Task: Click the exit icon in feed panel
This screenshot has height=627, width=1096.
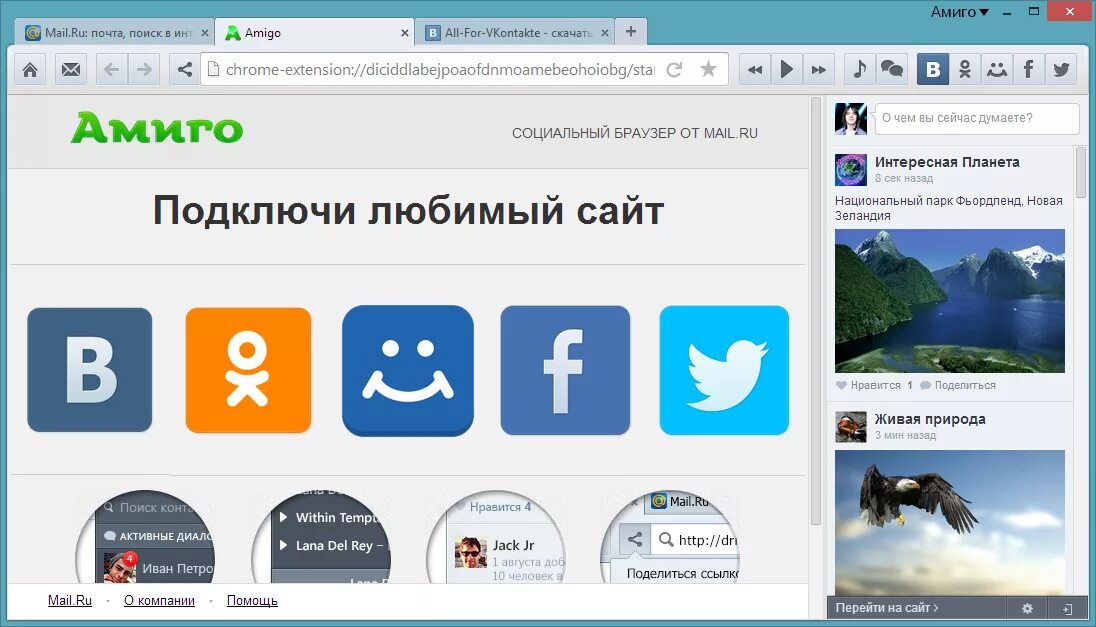Action: (1067, 609)
